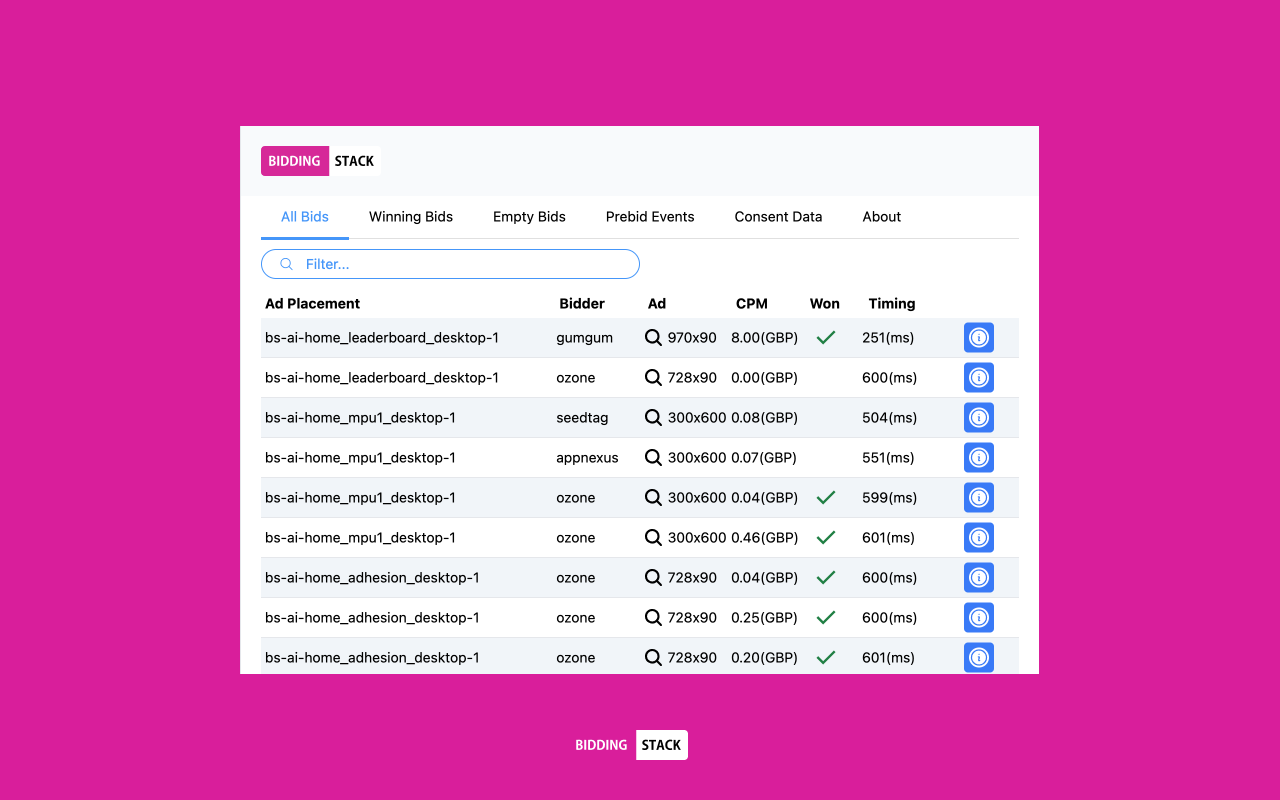Open info details for the seedtag bid
The height and width of the screenshot is (800, 1280).
click(x=978, y=417)
